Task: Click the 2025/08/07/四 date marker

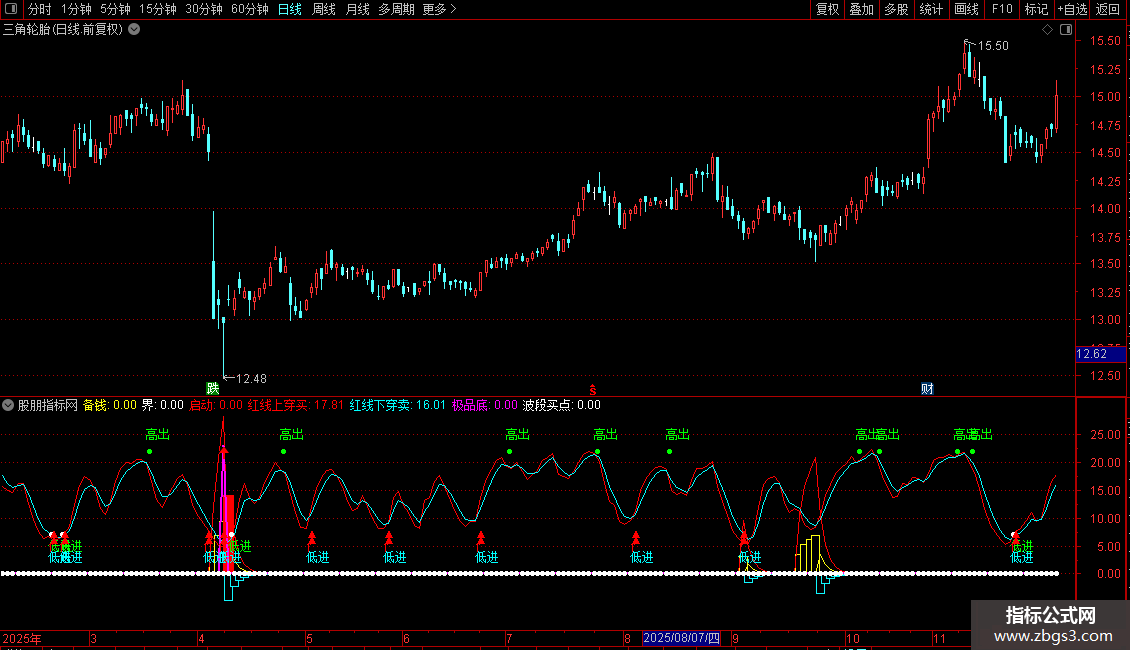Action: click(681, 638)
